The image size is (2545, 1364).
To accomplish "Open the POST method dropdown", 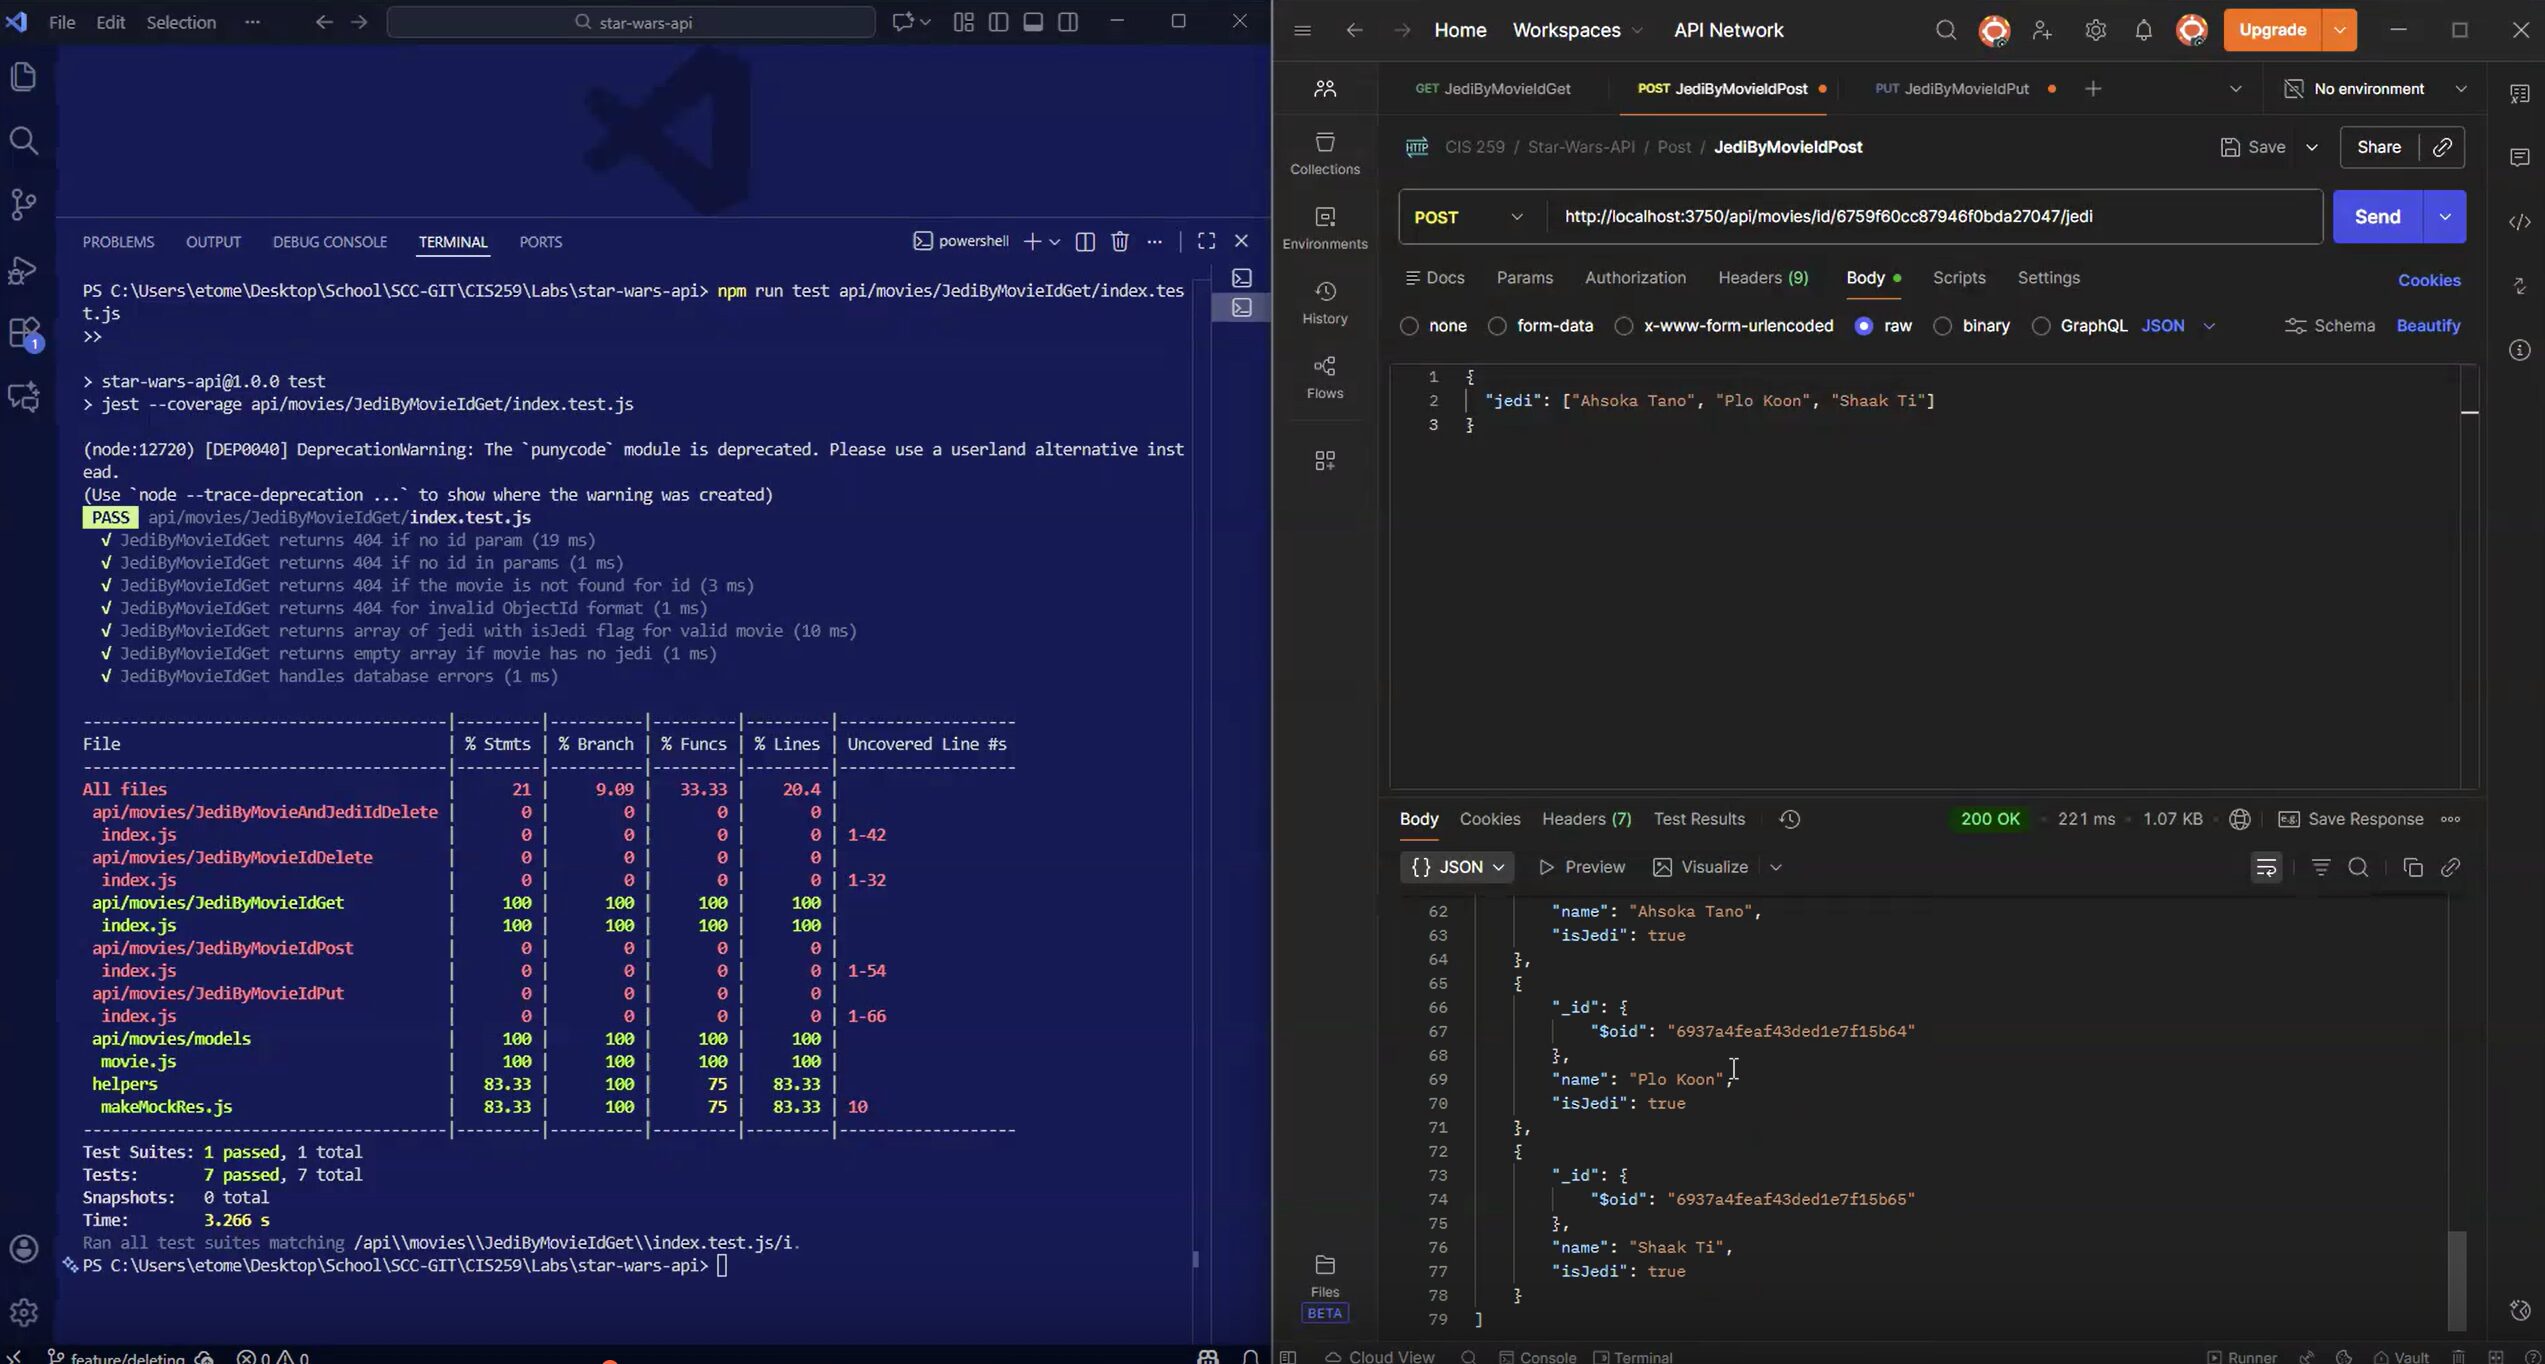I will point(1468,217).
